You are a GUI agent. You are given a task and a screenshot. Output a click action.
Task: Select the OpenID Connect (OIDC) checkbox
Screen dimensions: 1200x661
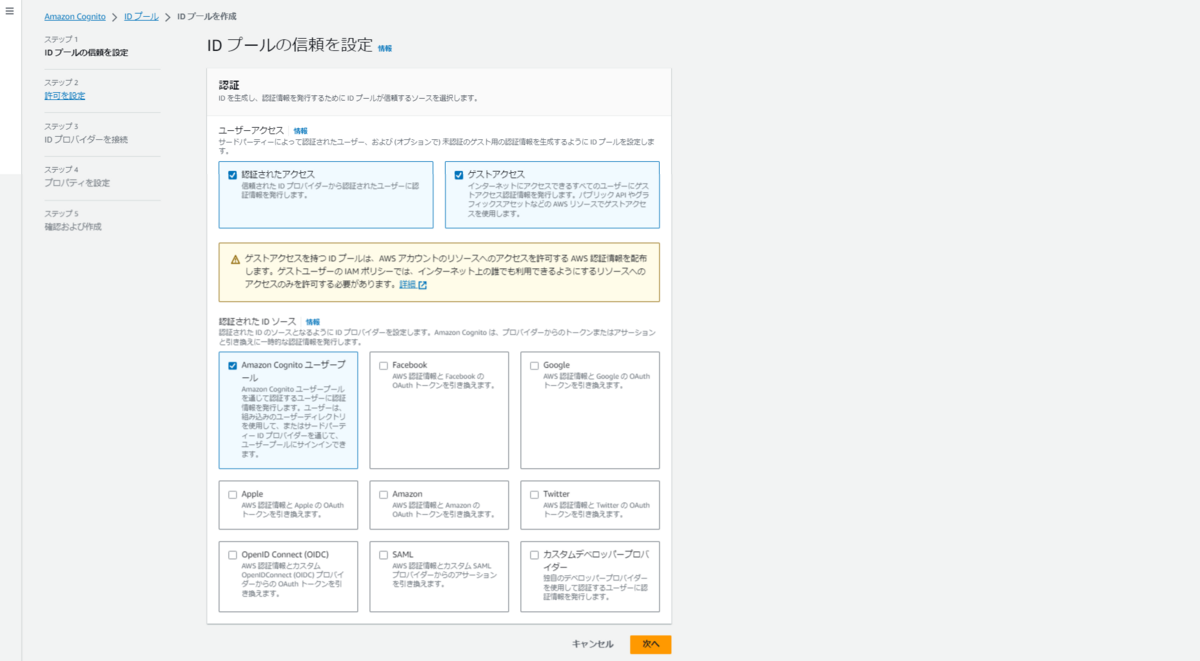tap(233, 555)
